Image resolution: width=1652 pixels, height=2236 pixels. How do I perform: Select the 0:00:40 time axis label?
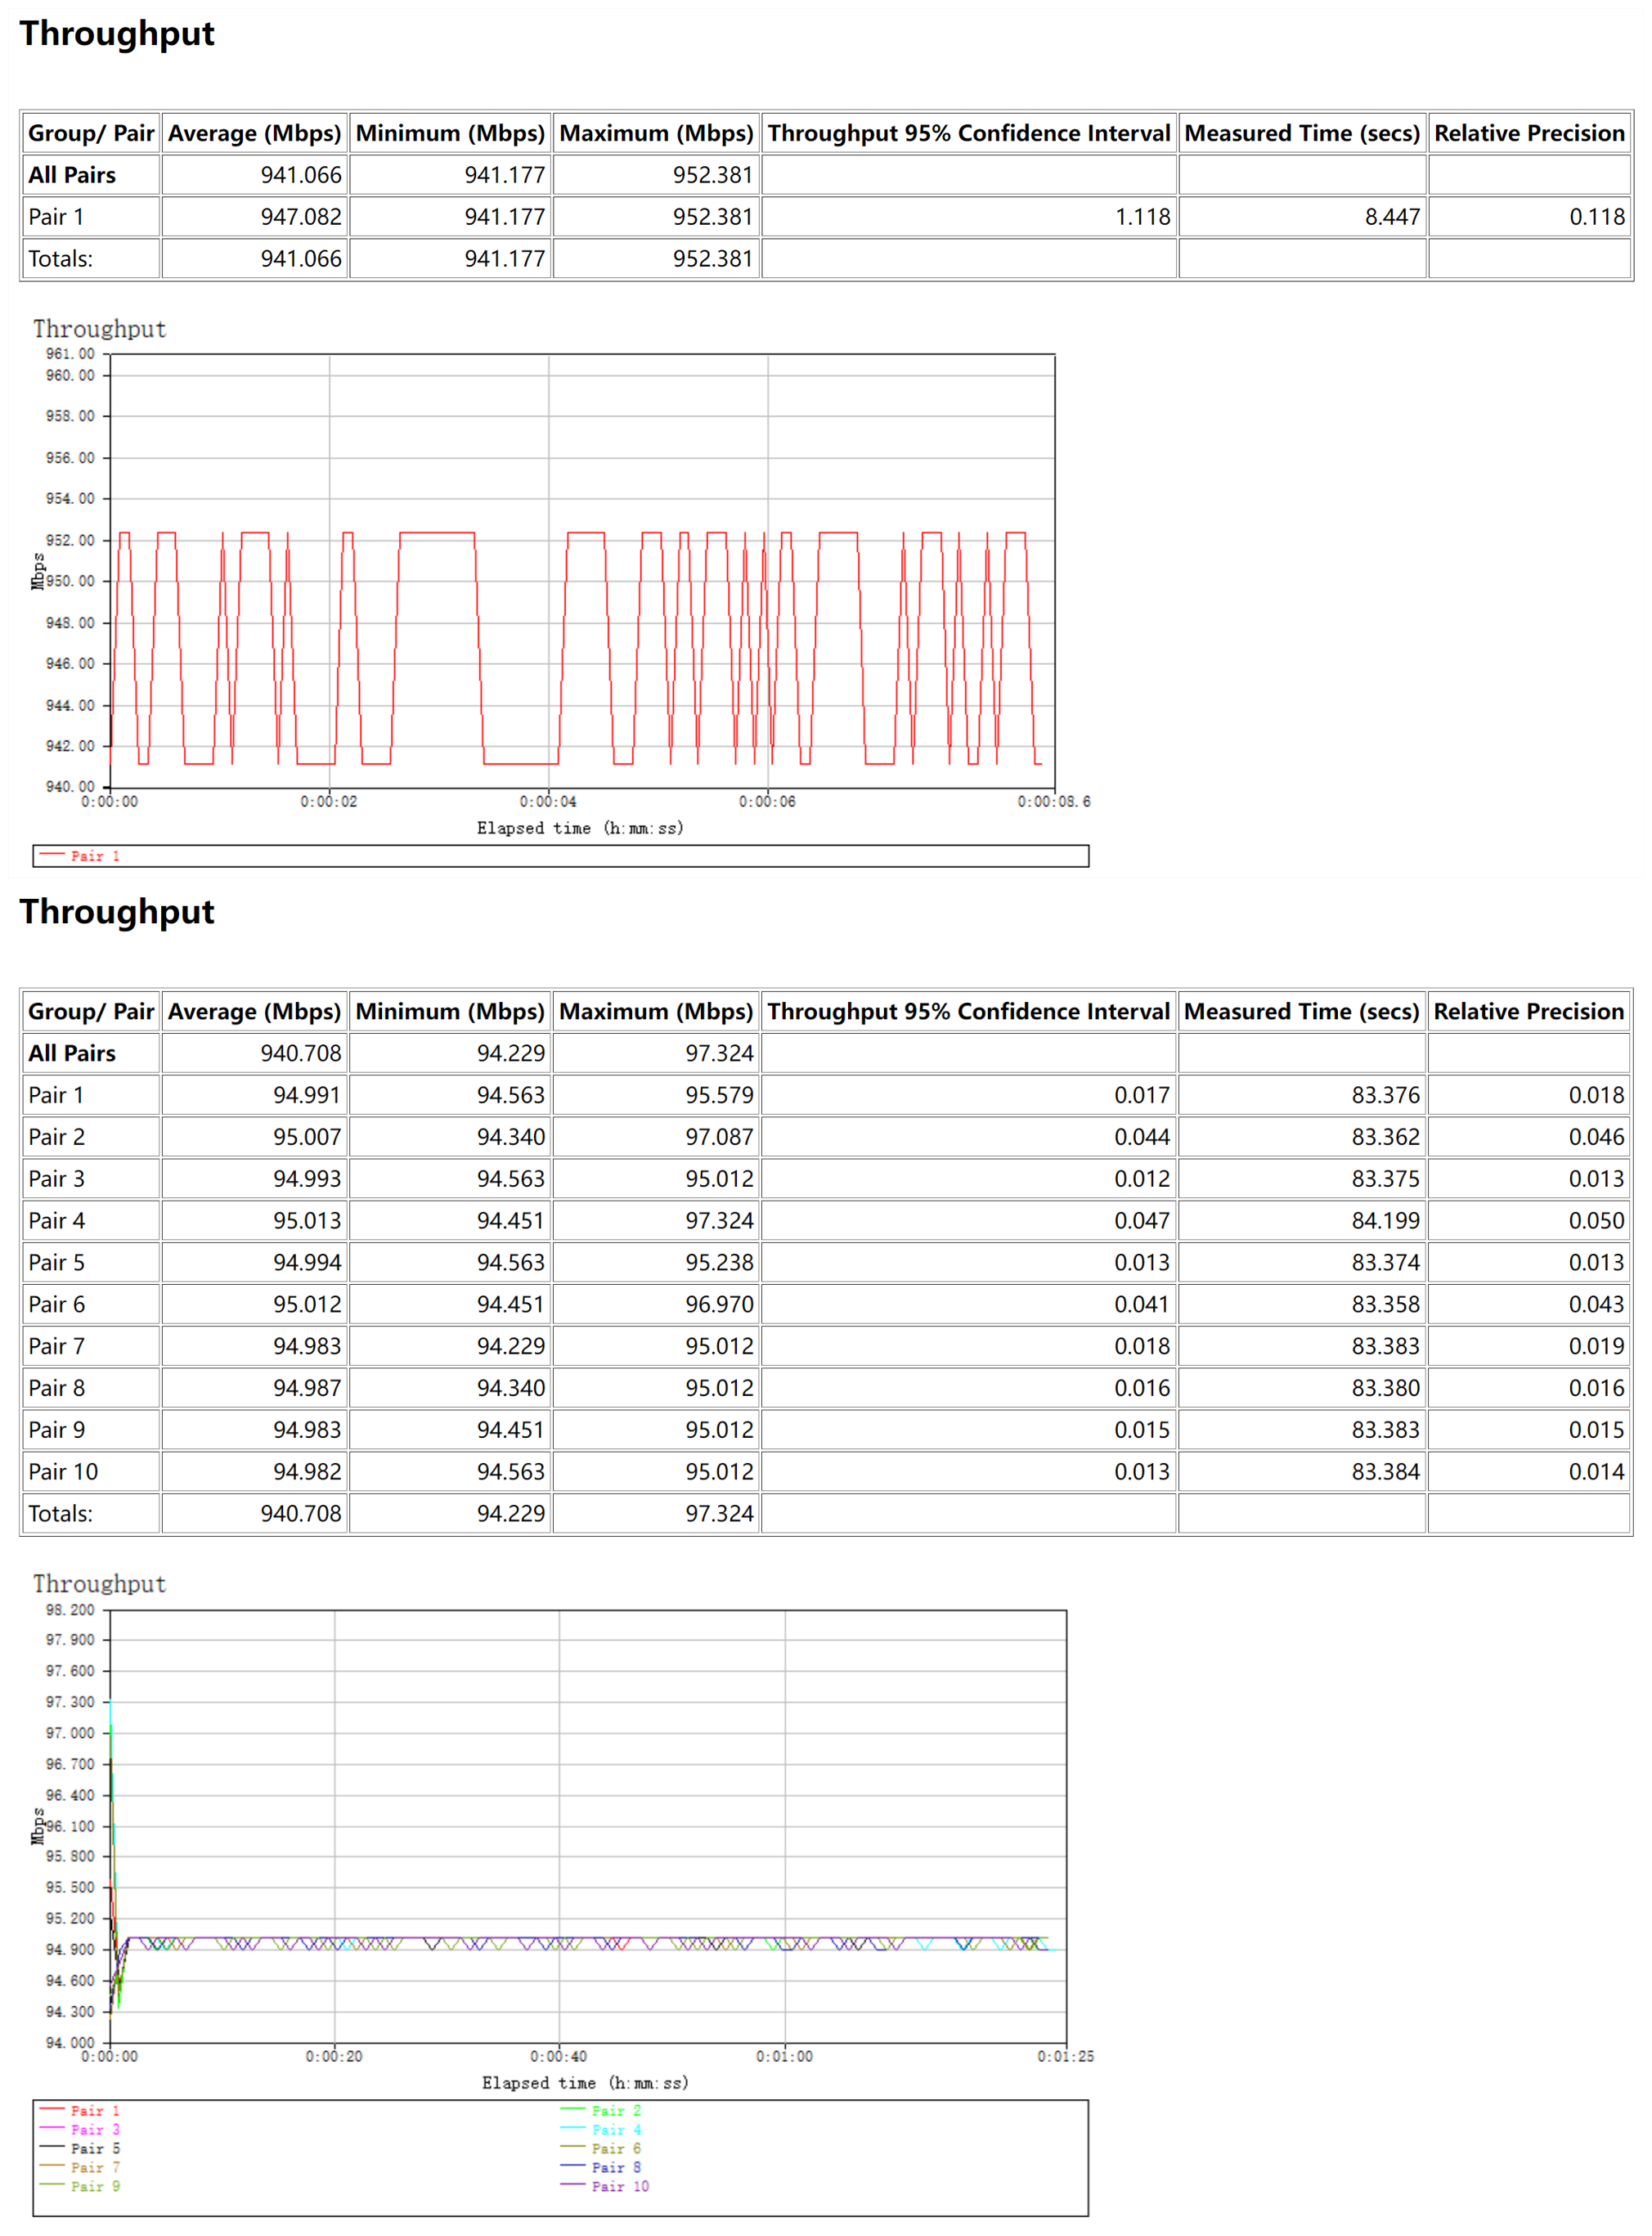click(559, 2057)
